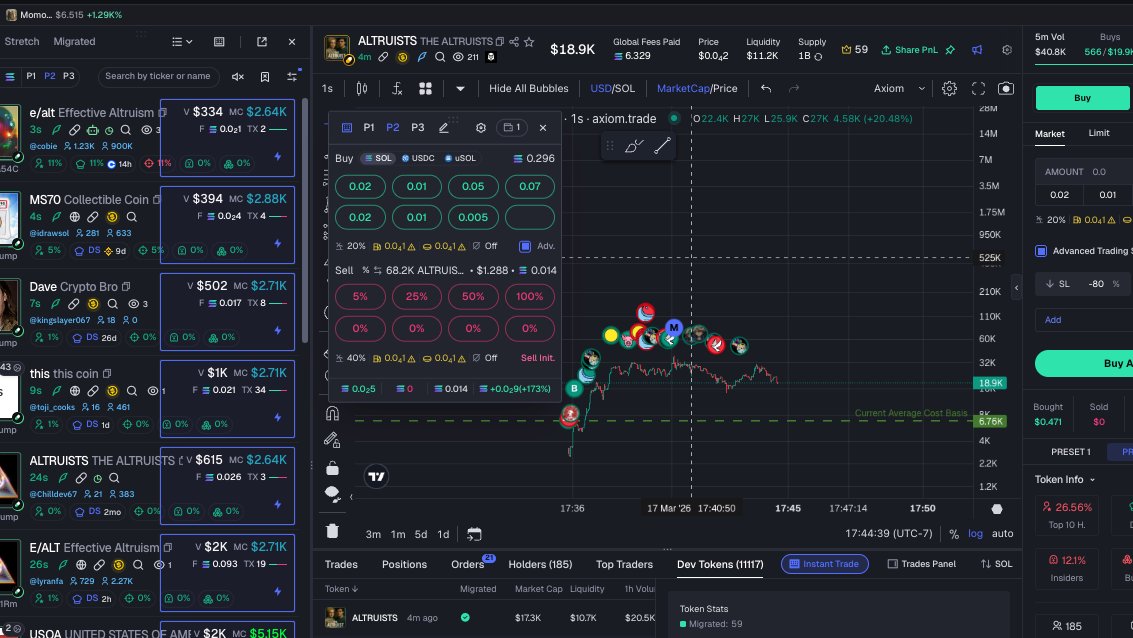The width and height of the screenshot is (1133, 638).
Task: Edit instant trade presets with pencil icon
Action: [x=444, y=127]
